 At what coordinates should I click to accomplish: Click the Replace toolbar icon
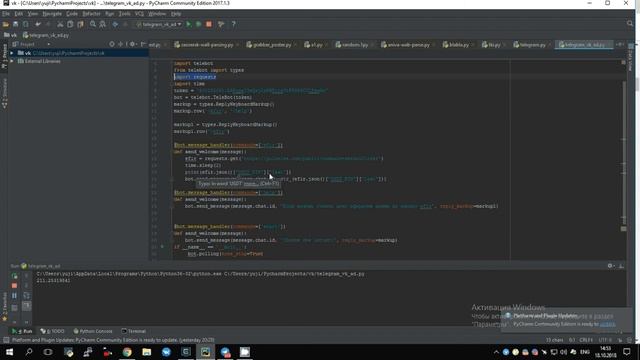coord(102,24)
